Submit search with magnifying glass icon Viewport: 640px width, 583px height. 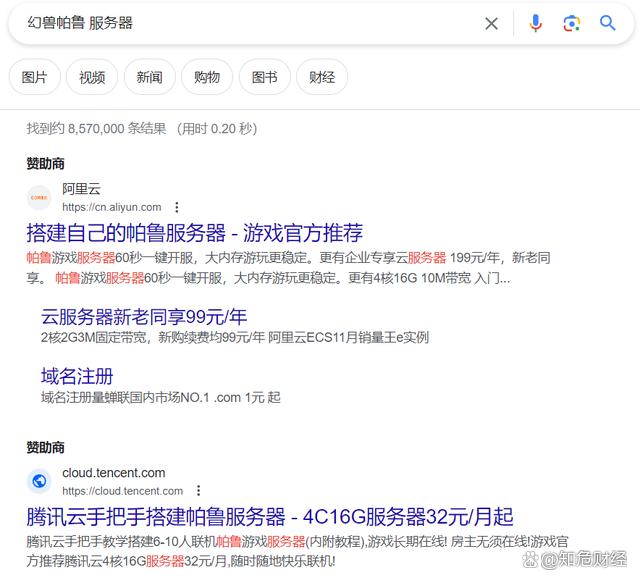coord(607,23)
